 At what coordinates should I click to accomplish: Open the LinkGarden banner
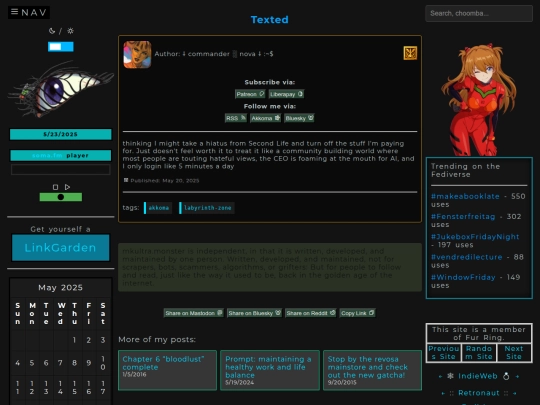[x=61, y=248]
